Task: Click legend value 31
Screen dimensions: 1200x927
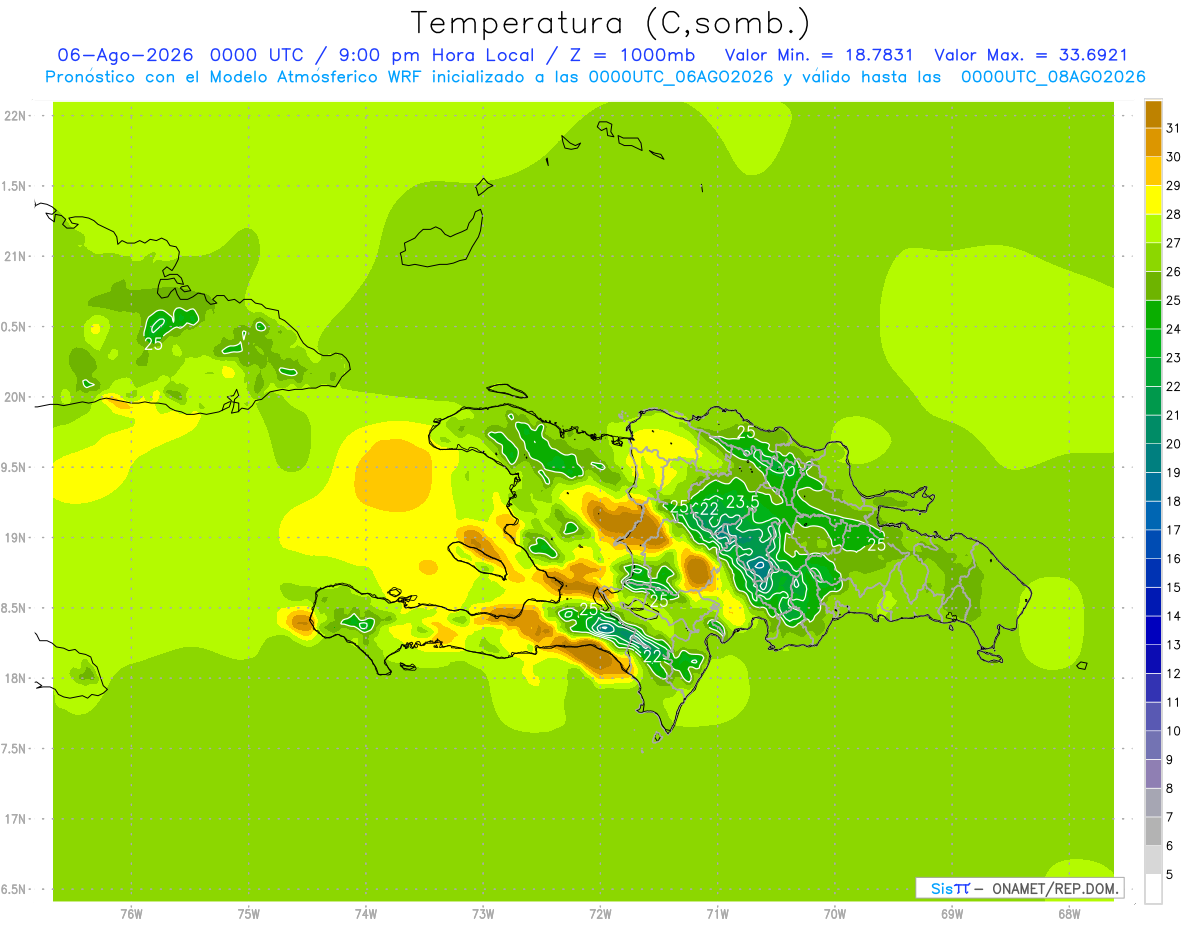Action: (1173, 128)
